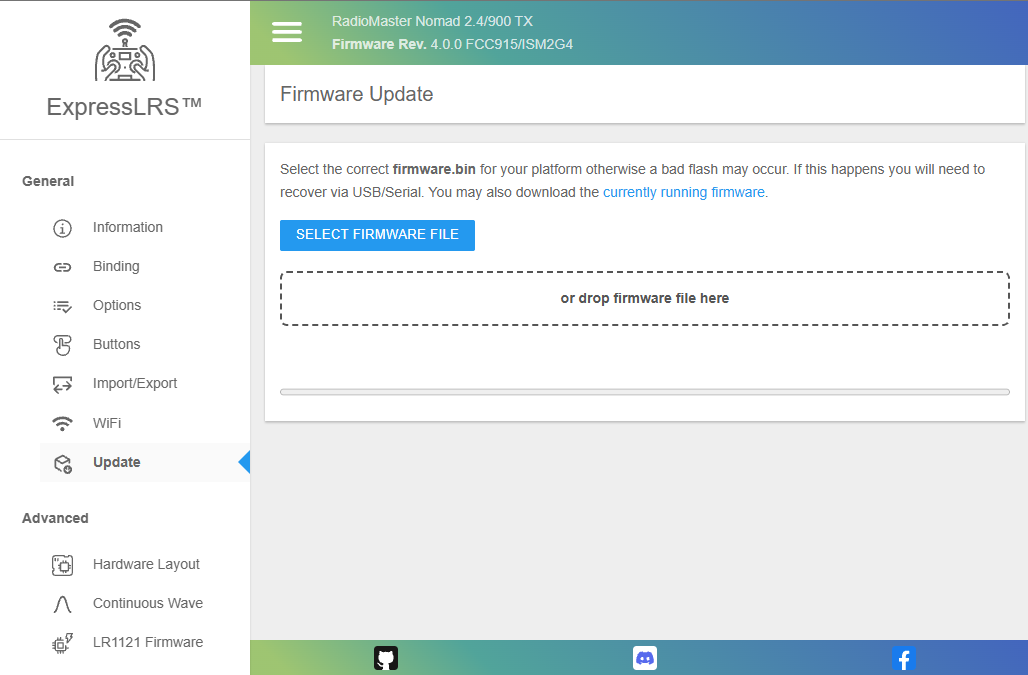Click the Binding link icon
The width and height of the screenshot is (1028, 675).
(62, 267)
